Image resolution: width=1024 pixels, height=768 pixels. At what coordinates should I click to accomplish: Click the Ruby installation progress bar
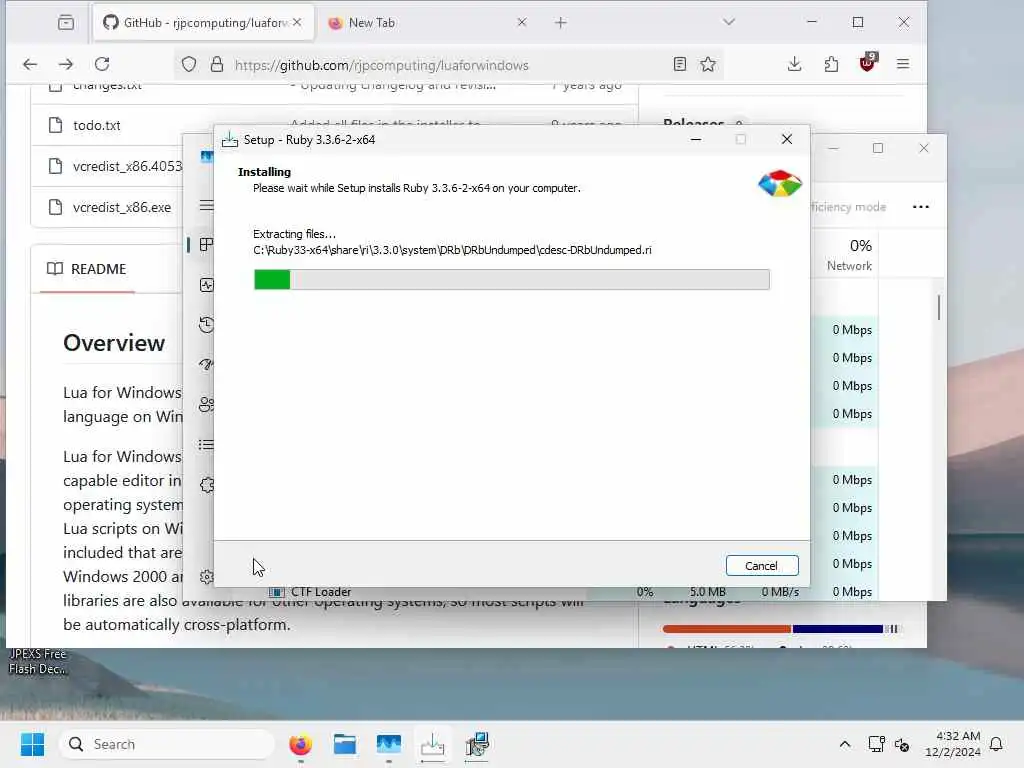pyautogui.click(x=511, y=280)
